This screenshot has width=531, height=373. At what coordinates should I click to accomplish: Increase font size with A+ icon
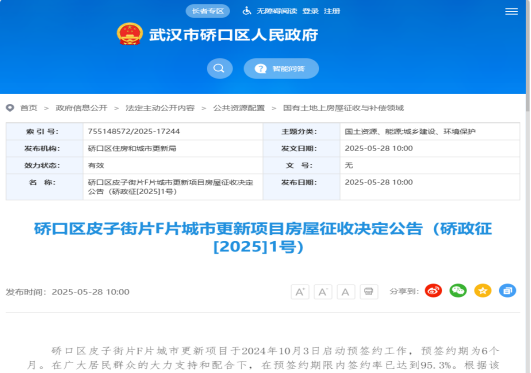[x=300, y=292]
